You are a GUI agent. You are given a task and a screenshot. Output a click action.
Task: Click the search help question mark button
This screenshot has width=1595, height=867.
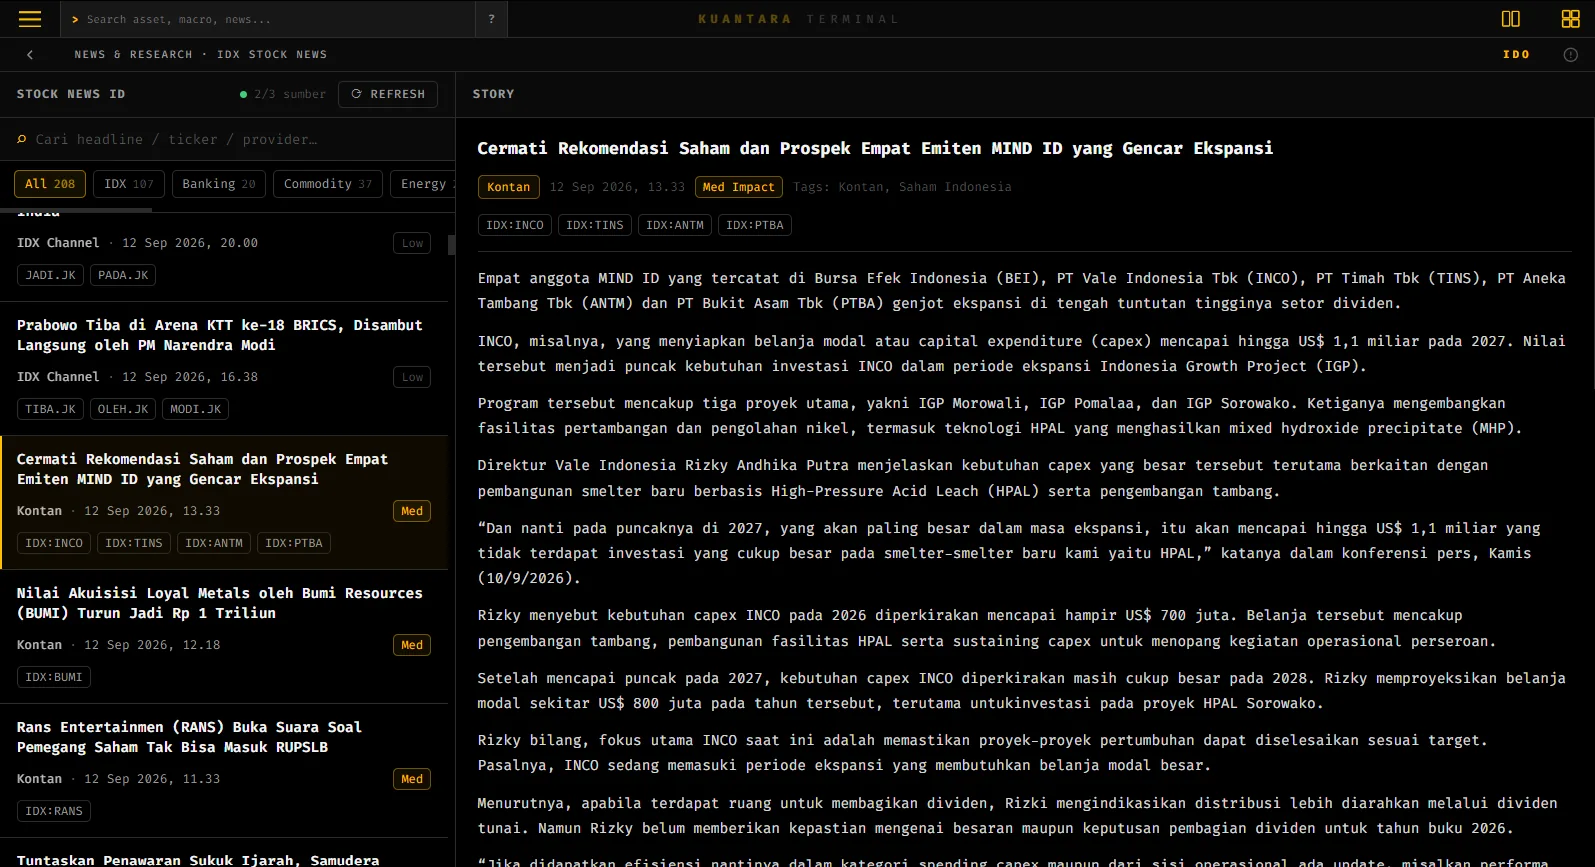491,19
